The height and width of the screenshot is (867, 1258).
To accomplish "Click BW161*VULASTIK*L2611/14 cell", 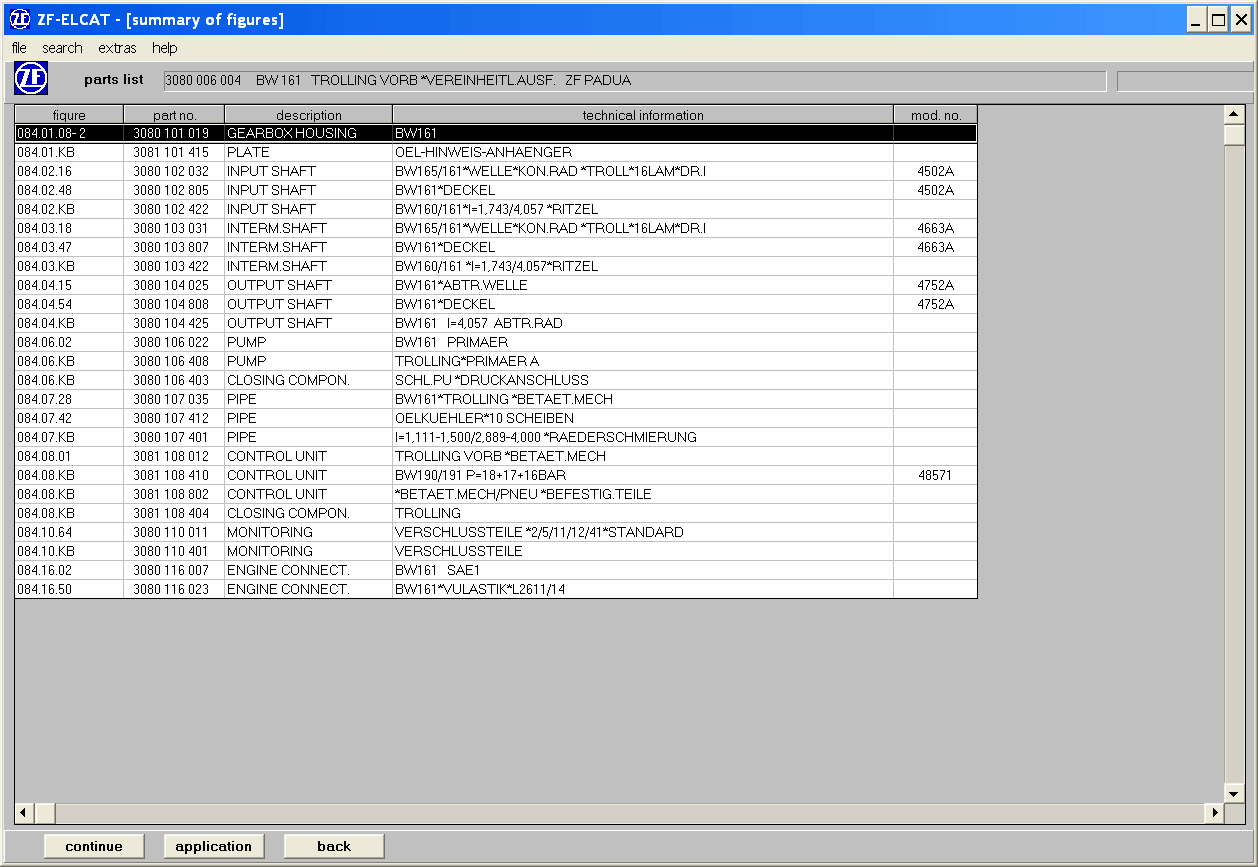I will pyautogui.click(x=643, y=589).
